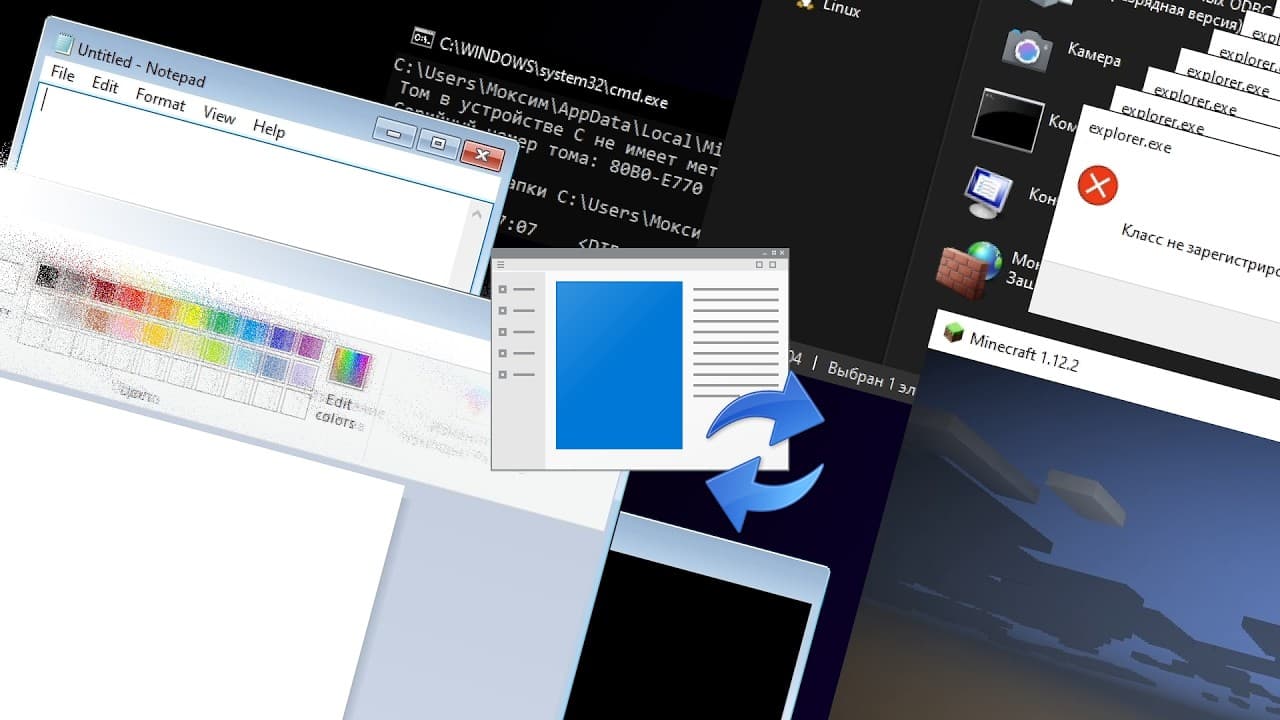The width and height of the screenshot is (1280, 720).
Task: Pick the dark red swatch in Paint
Action: [x=104, y=290]
